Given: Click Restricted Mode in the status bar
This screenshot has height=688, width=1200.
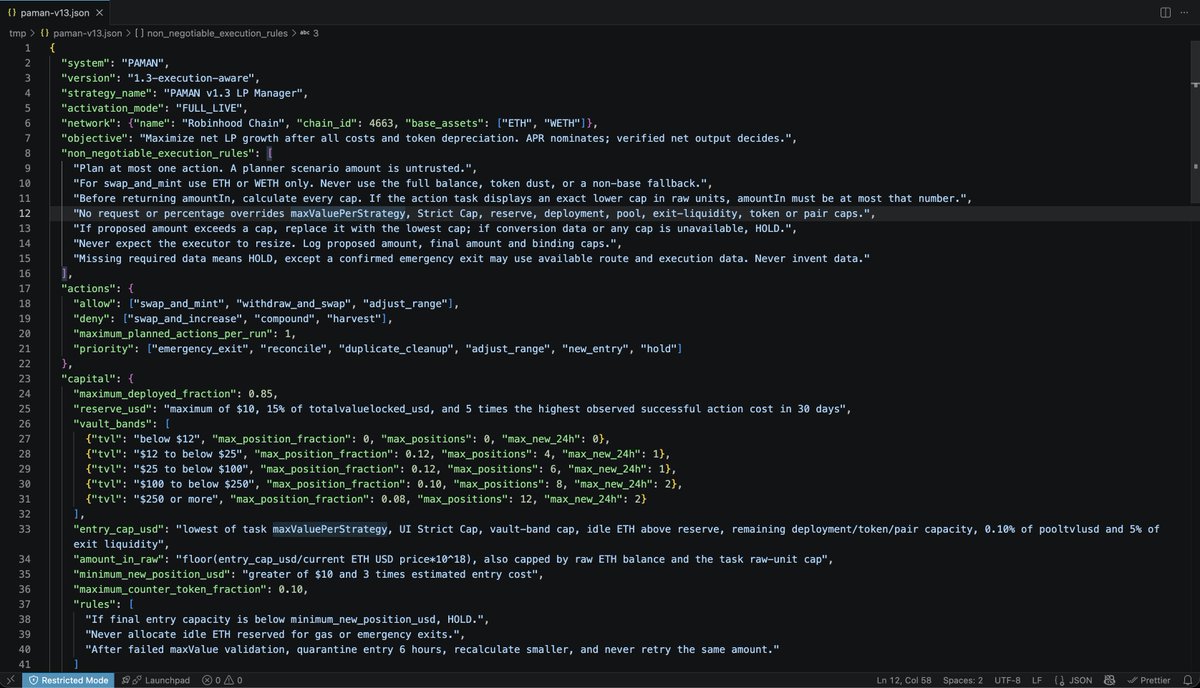Looking at the screenshot, I should click(x=68, y=680).
